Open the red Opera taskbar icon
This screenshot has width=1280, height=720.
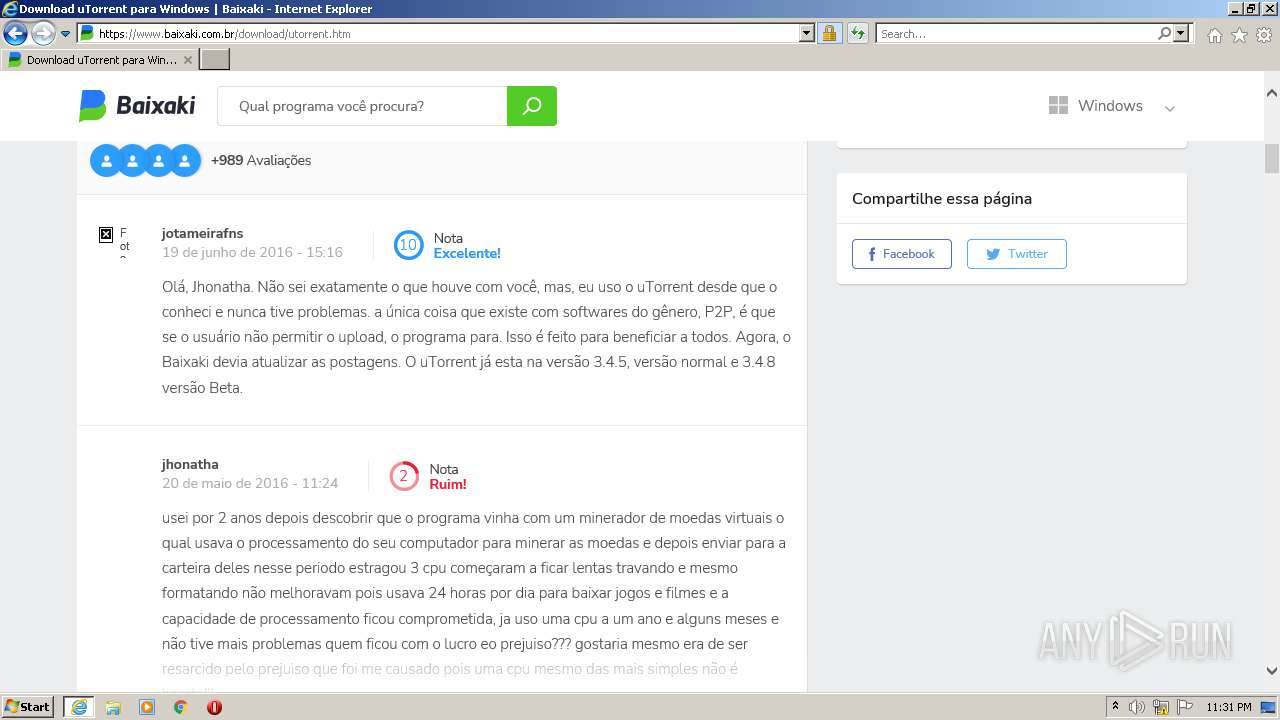(x=214, y=707)
